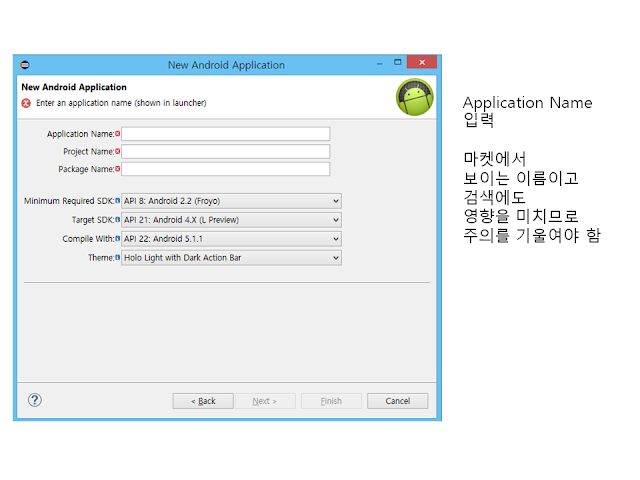Open the Minimum Required SDK dropdown
This screenshot has width=640, height=480.
[x=231, y=201]
